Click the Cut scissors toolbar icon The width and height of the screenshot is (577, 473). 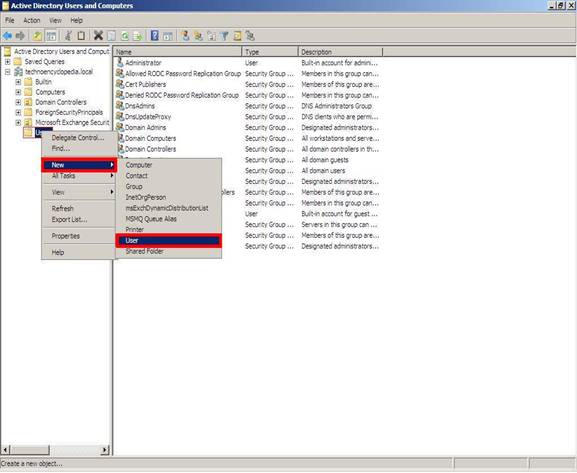68,36
